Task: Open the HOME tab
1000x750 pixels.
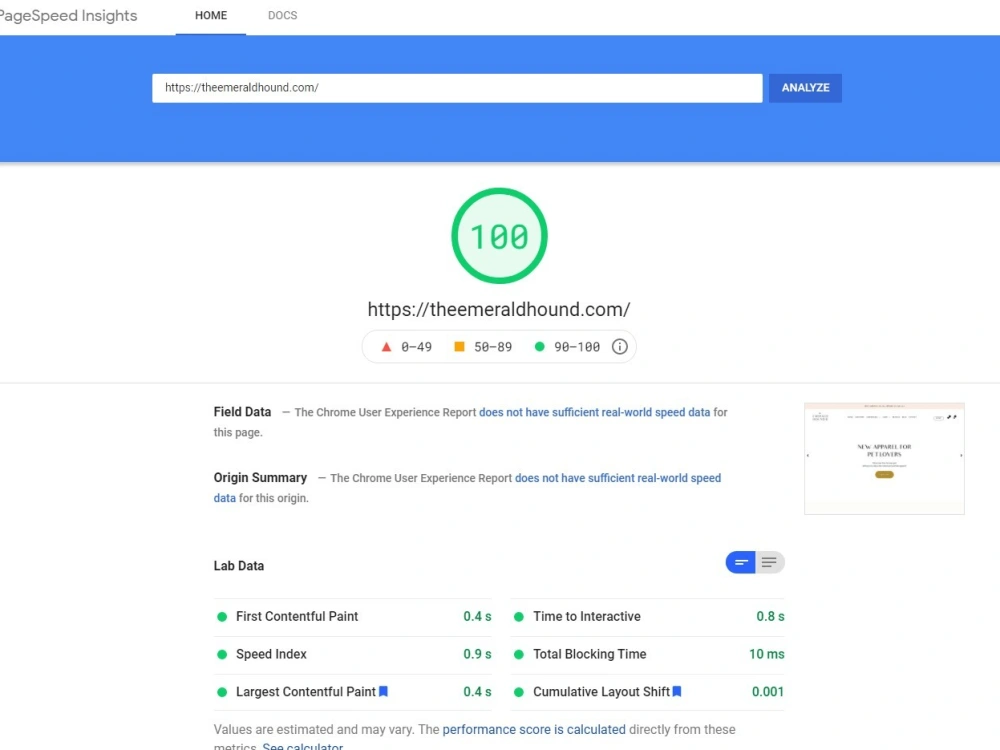Action: [211, 15]
